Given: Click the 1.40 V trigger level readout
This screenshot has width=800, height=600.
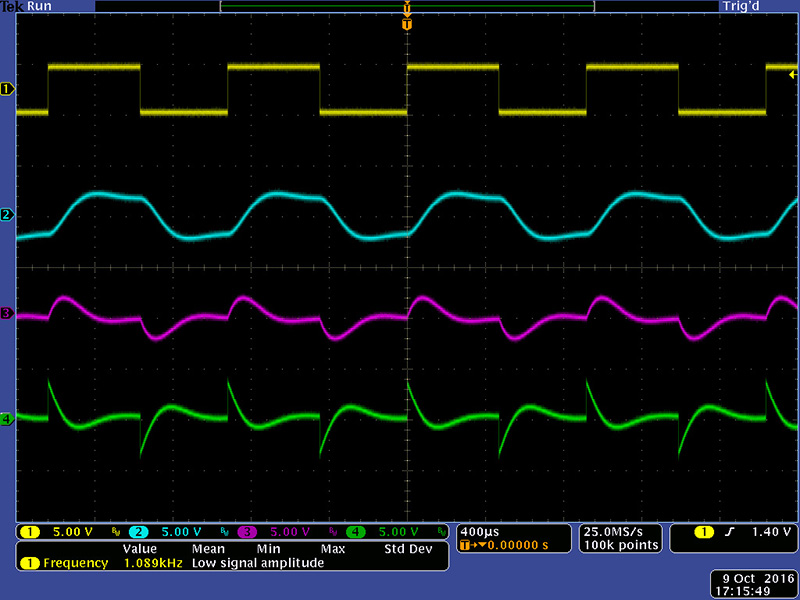Looking at the screenshot, I should point(771,532).
